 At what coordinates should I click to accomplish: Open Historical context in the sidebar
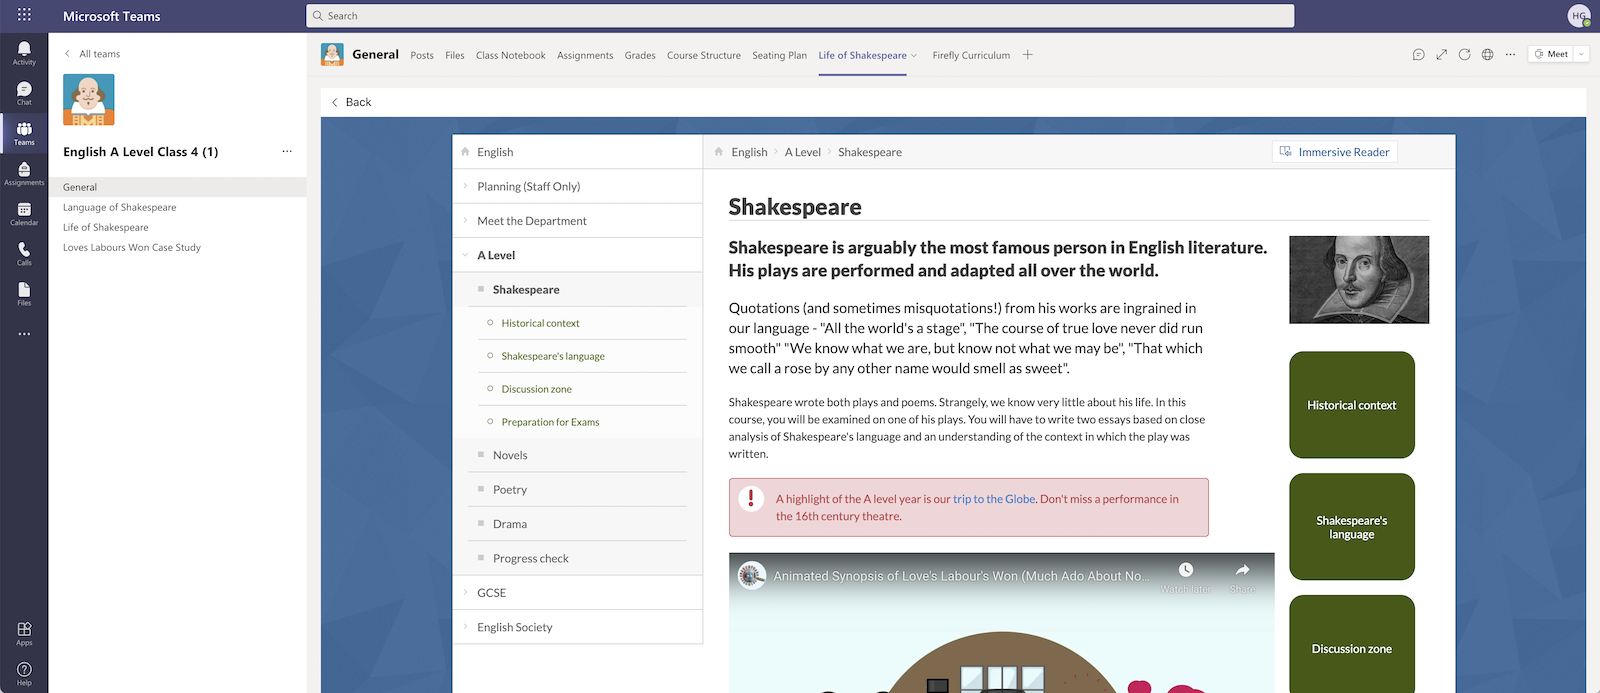pos(540,323)
